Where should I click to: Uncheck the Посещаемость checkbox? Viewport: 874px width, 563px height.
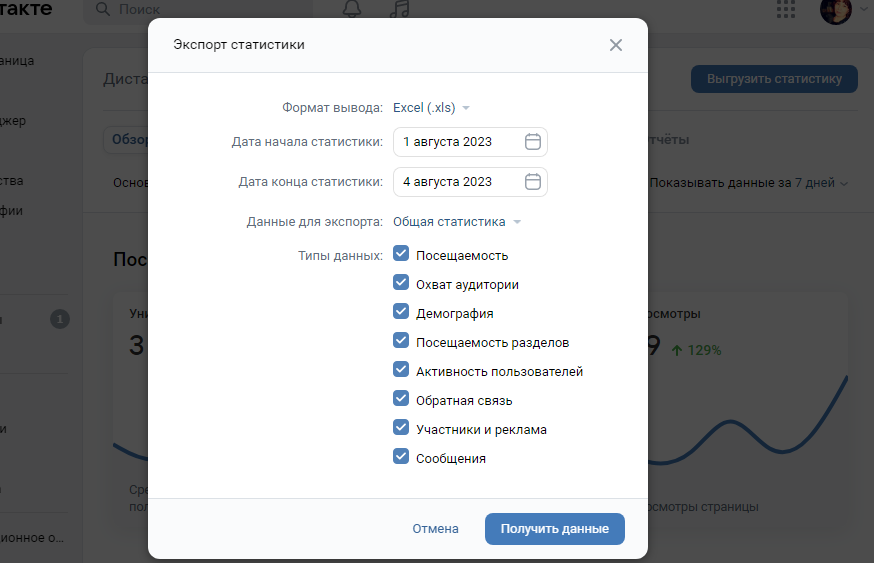coord(401,254)
